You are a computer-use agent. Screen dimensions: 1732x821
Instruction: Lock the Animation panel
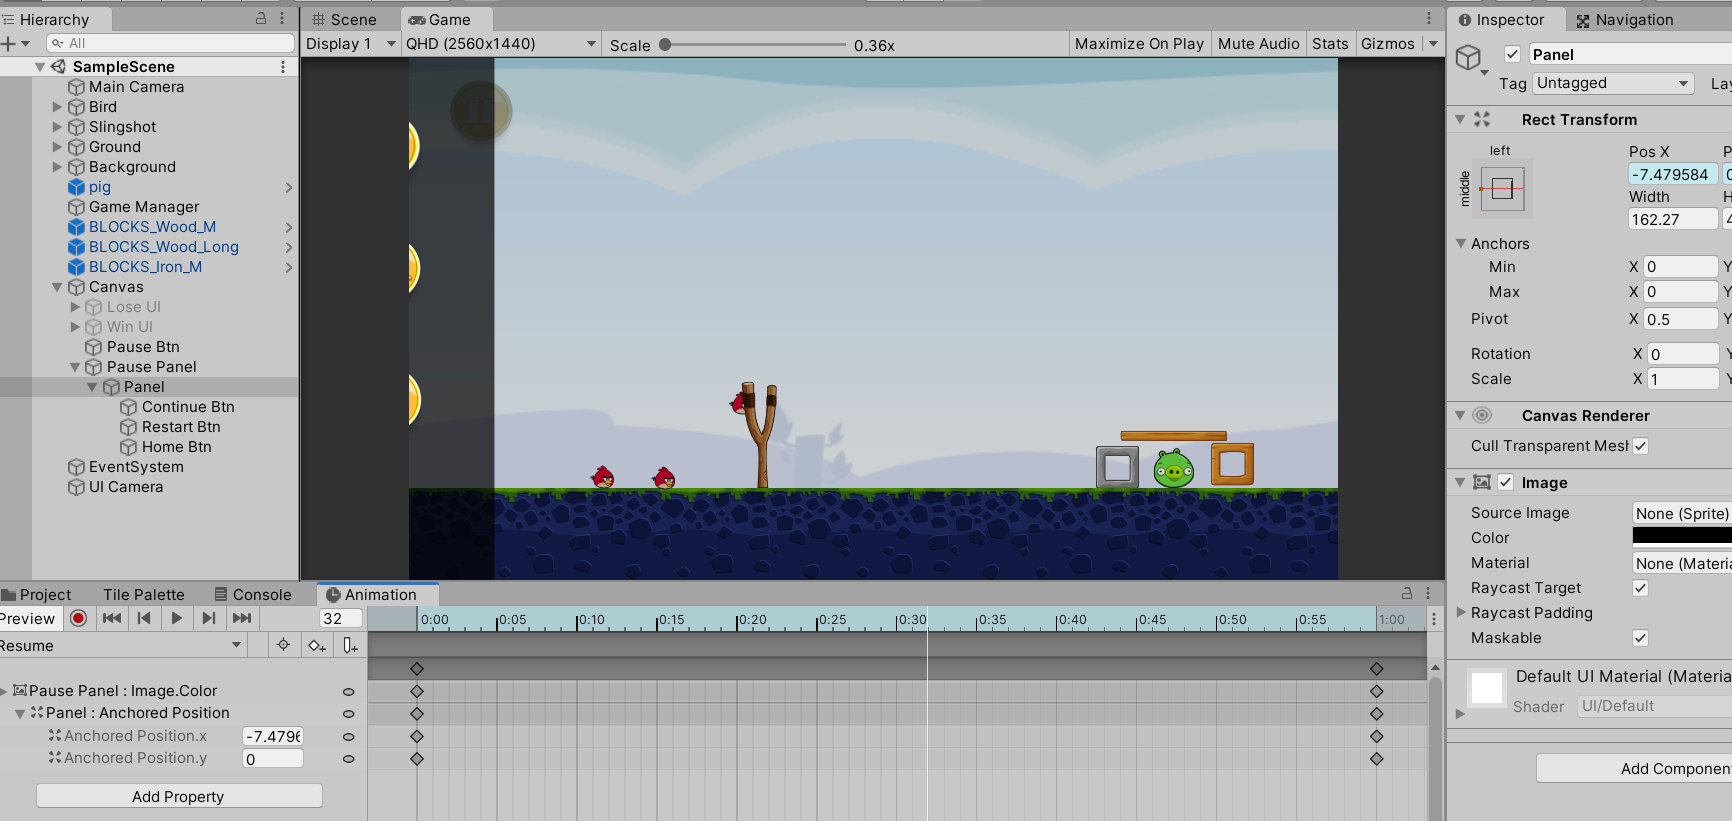(x=1407, y=593)
